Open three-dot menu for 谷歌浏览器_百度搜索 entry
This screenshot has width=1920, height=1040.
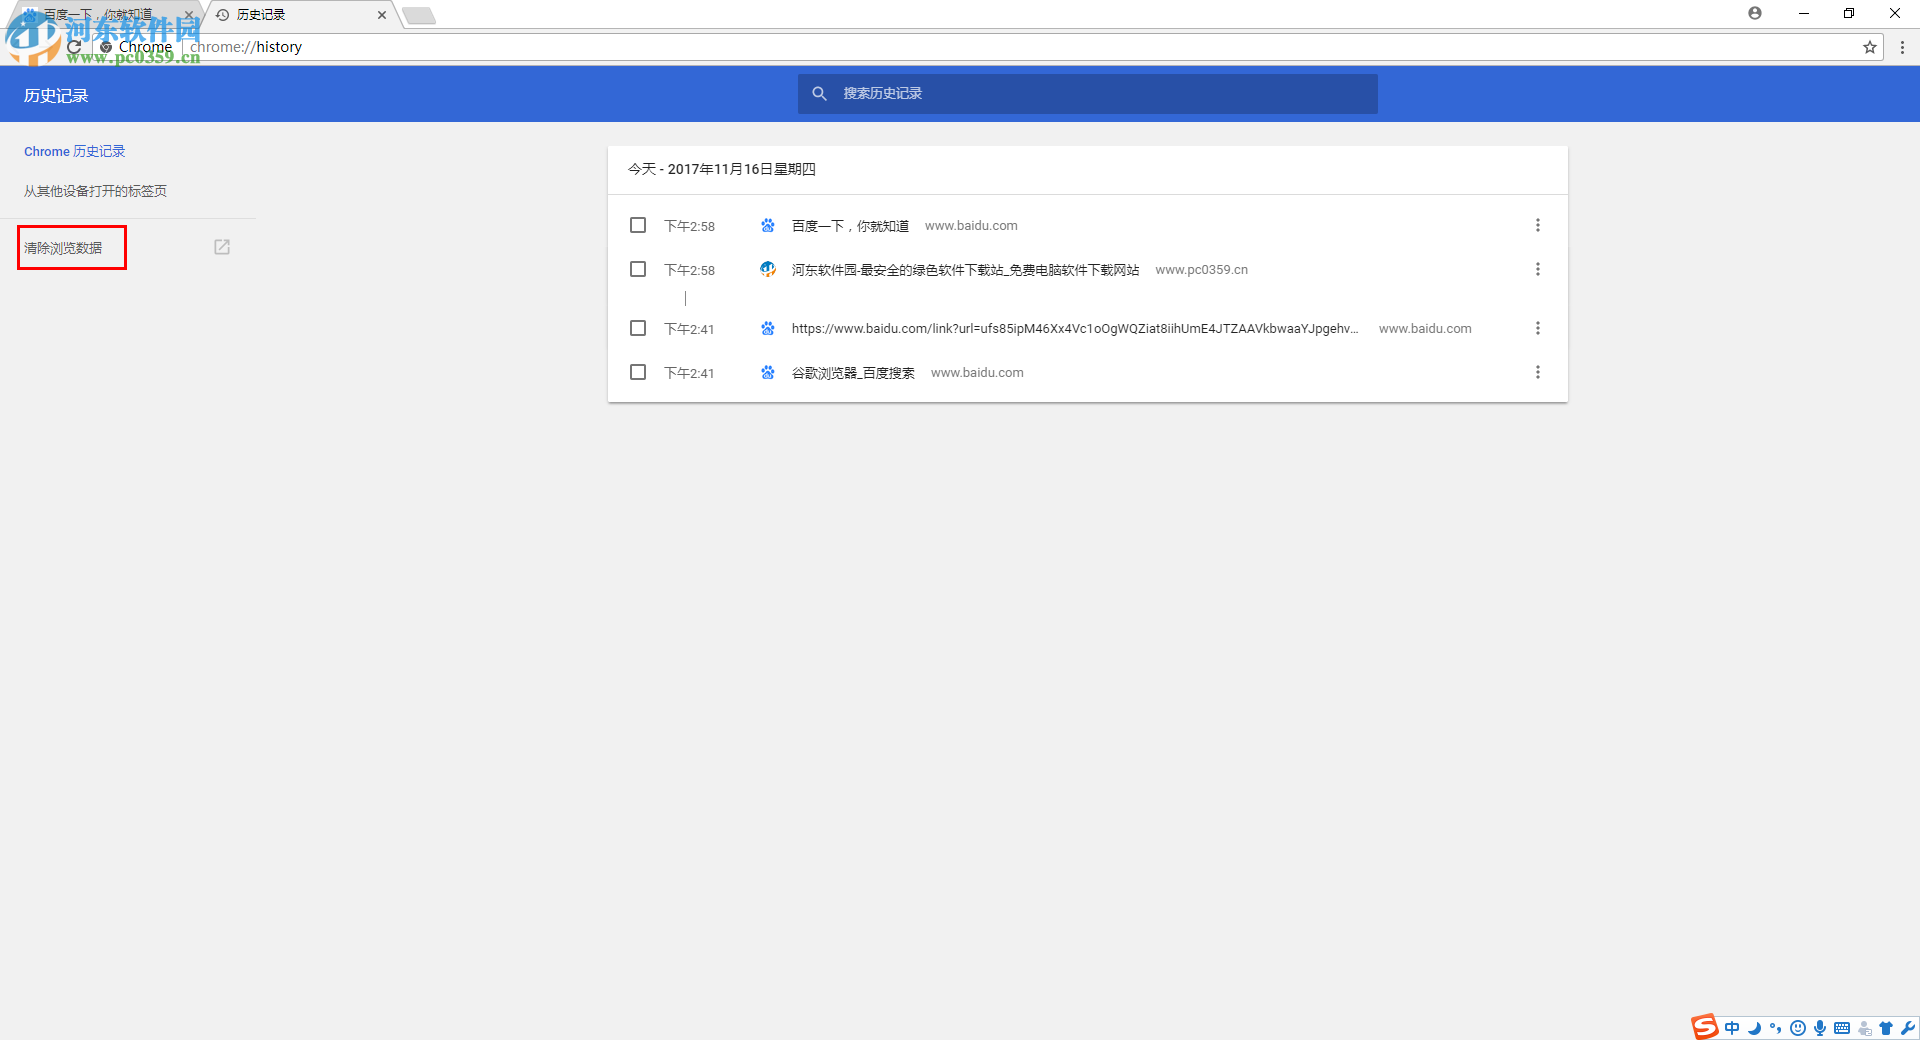[x=1538, y=372]
